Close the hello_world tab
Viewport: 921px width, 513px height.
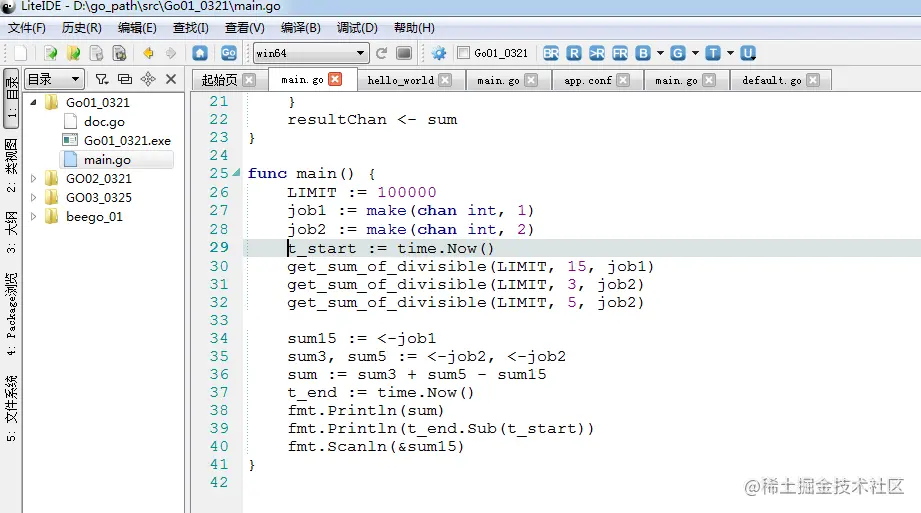pyautogui.click(x=446, y=80)
